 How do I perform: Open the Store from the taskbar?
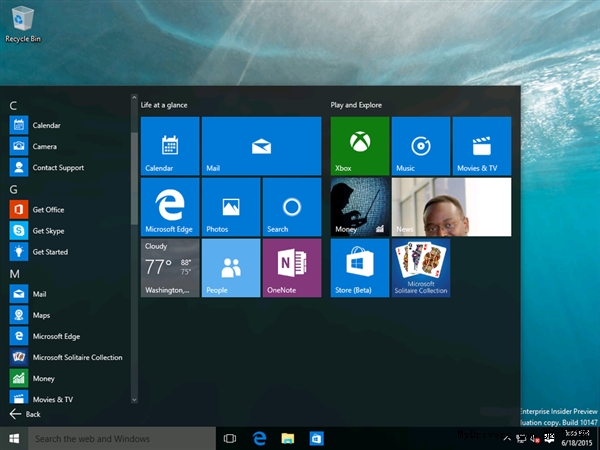316,439
